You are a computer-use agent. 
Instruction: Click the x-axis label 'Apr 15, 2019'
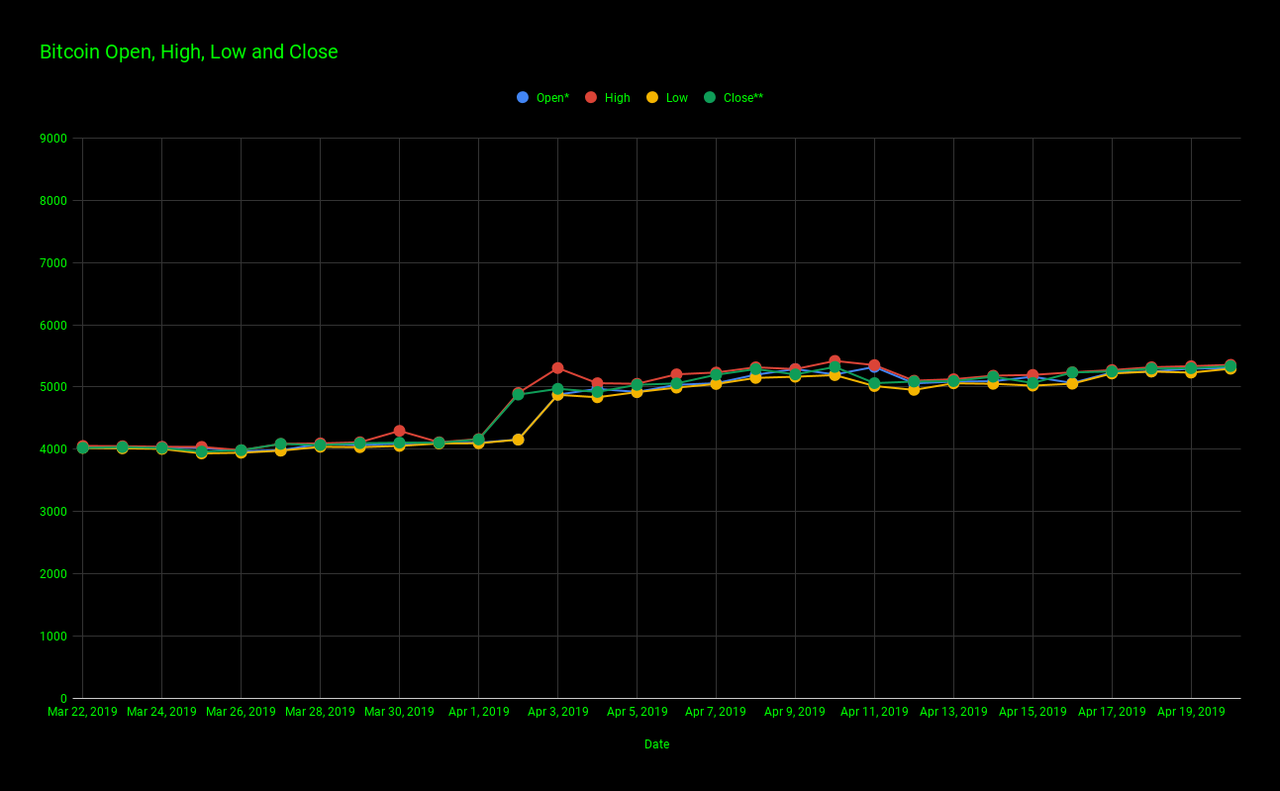click(x=1033, y=712)
